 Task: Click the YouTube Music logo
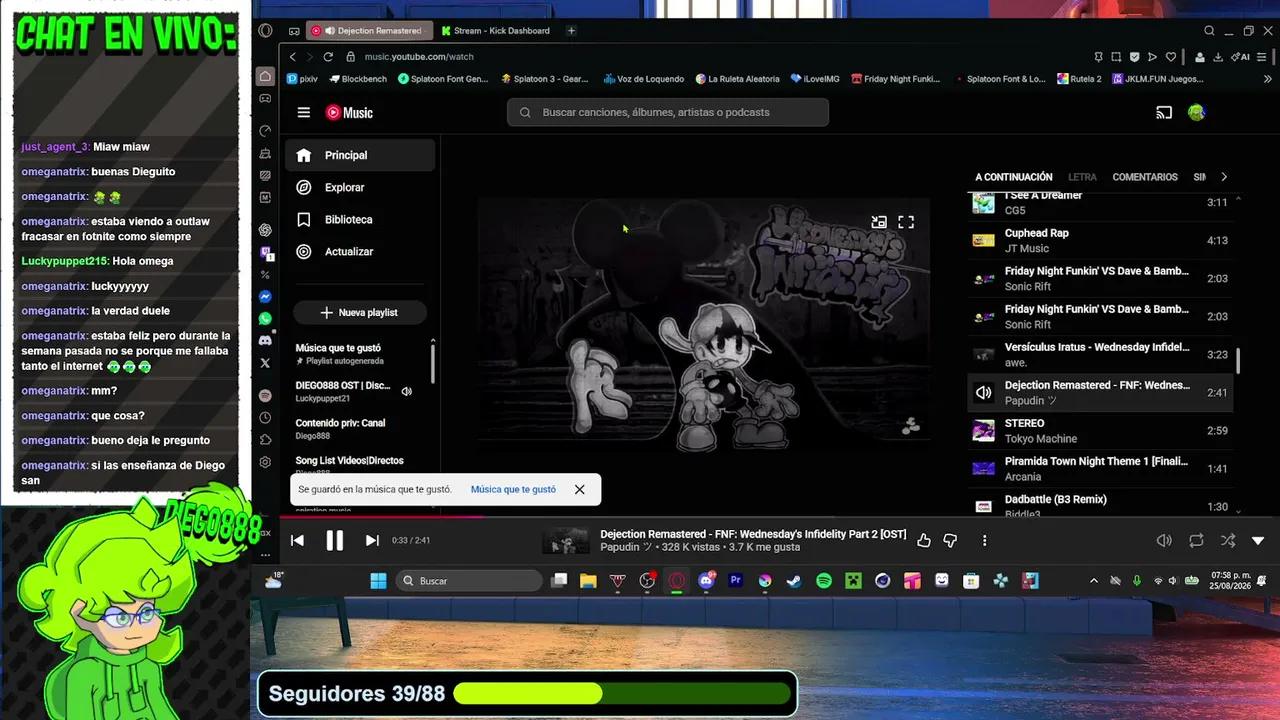tap(349, 113)
